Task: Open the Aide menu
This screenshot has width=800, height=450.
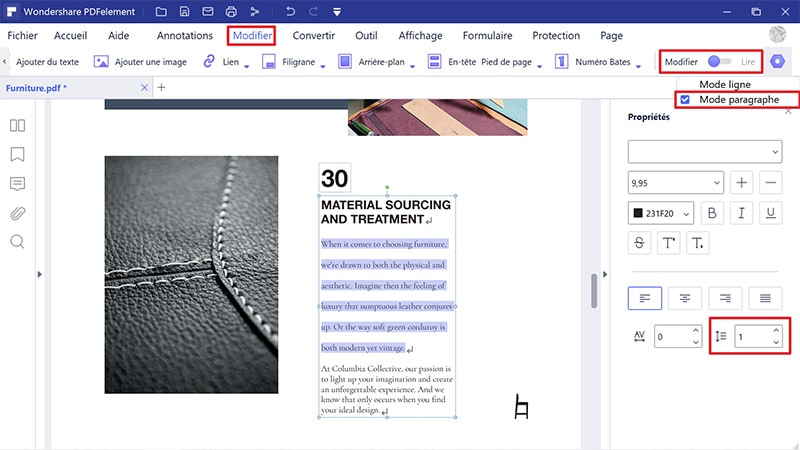Action: (x=118, y=35)
